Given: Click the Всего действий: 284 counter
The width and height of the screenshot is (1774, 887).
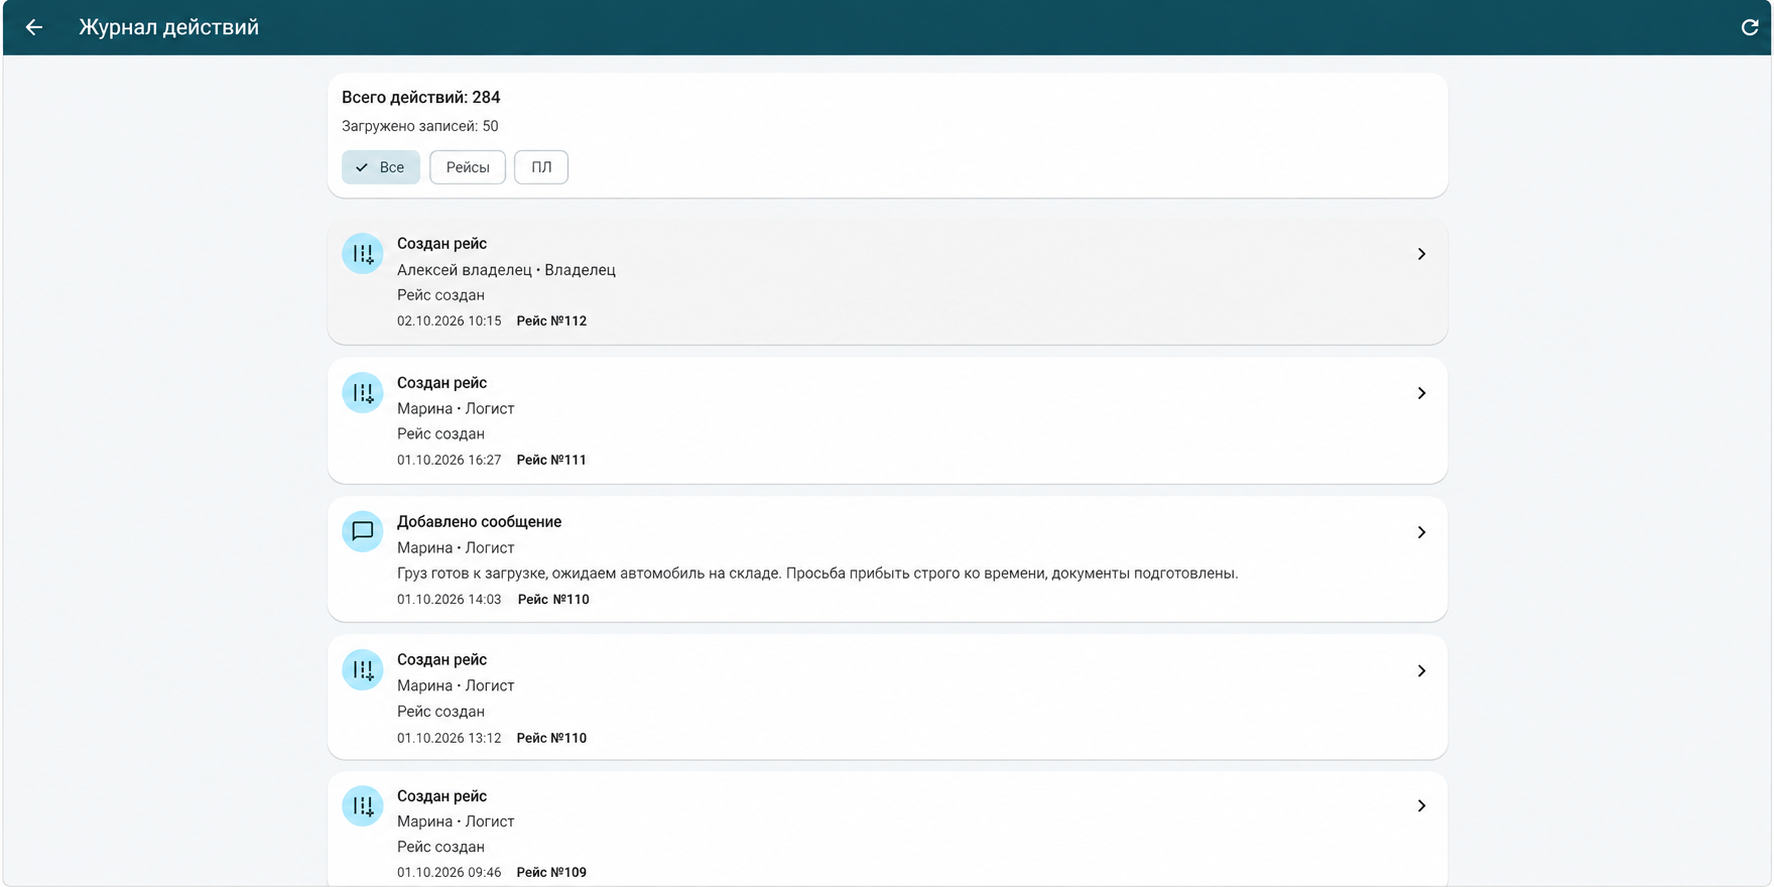Looking at the screenshot, I should tap(421, 97).
